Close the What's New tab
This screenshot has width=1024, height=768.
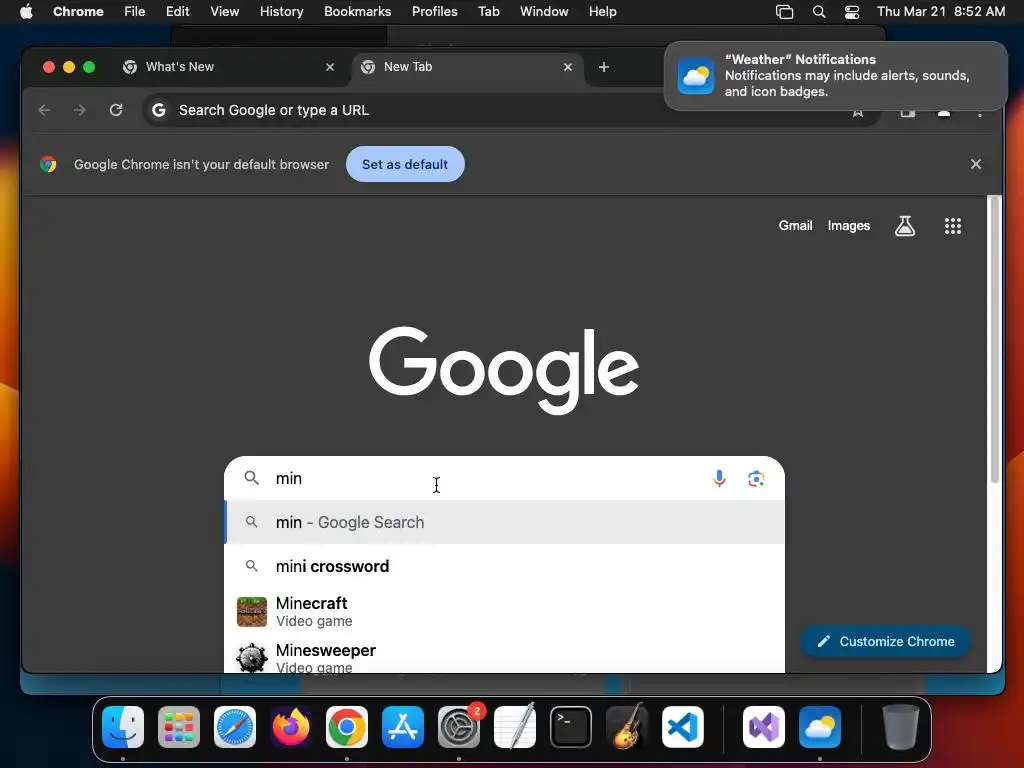(x=330, y=67)
